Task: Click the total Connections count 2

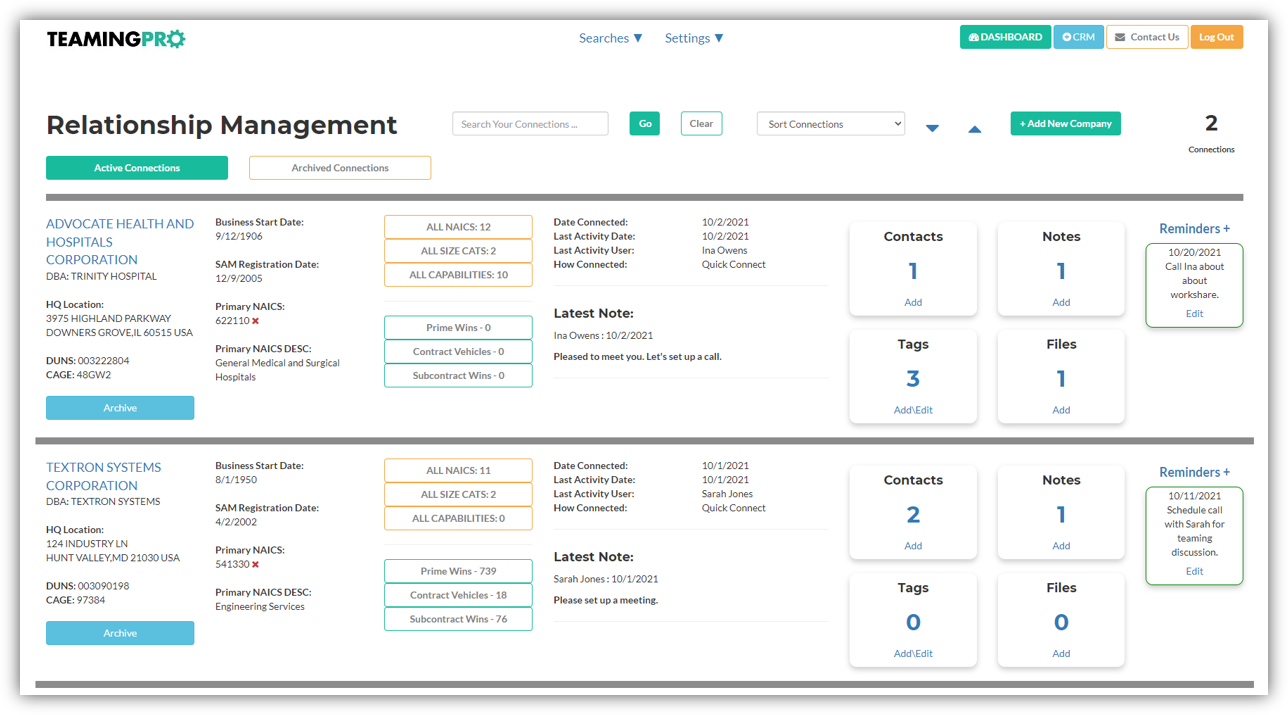Action: pos(1211,124)
